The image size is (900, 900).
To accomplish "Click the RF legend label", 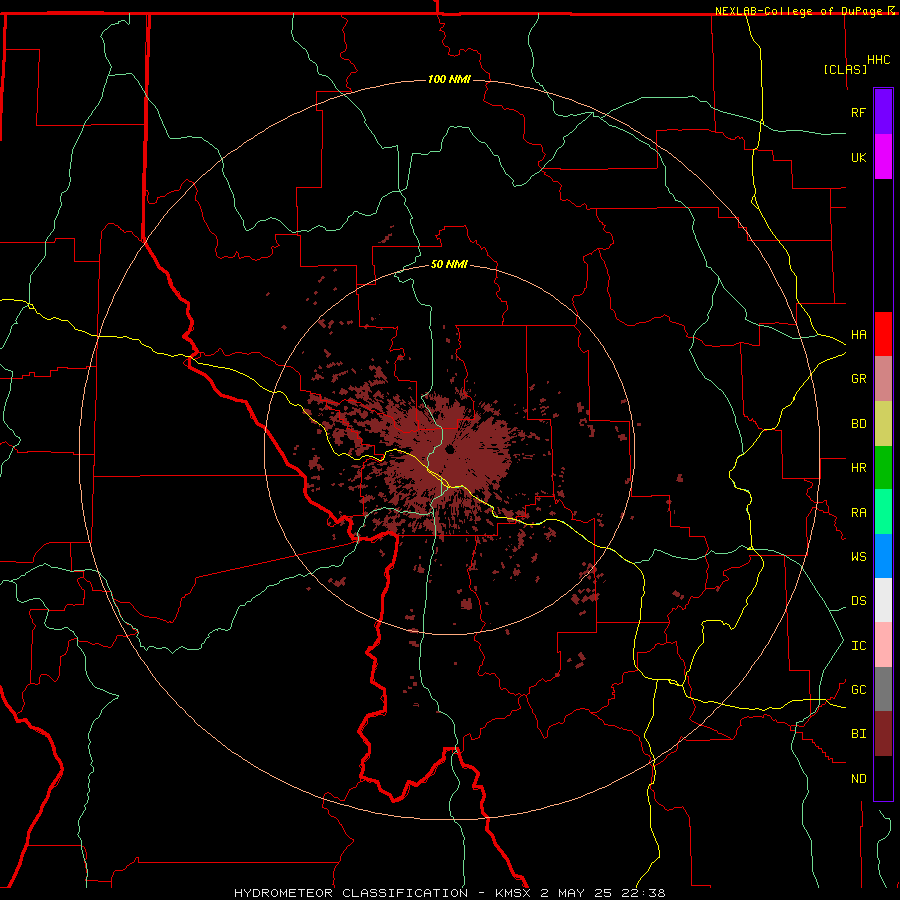I will (x=858, y=112).
